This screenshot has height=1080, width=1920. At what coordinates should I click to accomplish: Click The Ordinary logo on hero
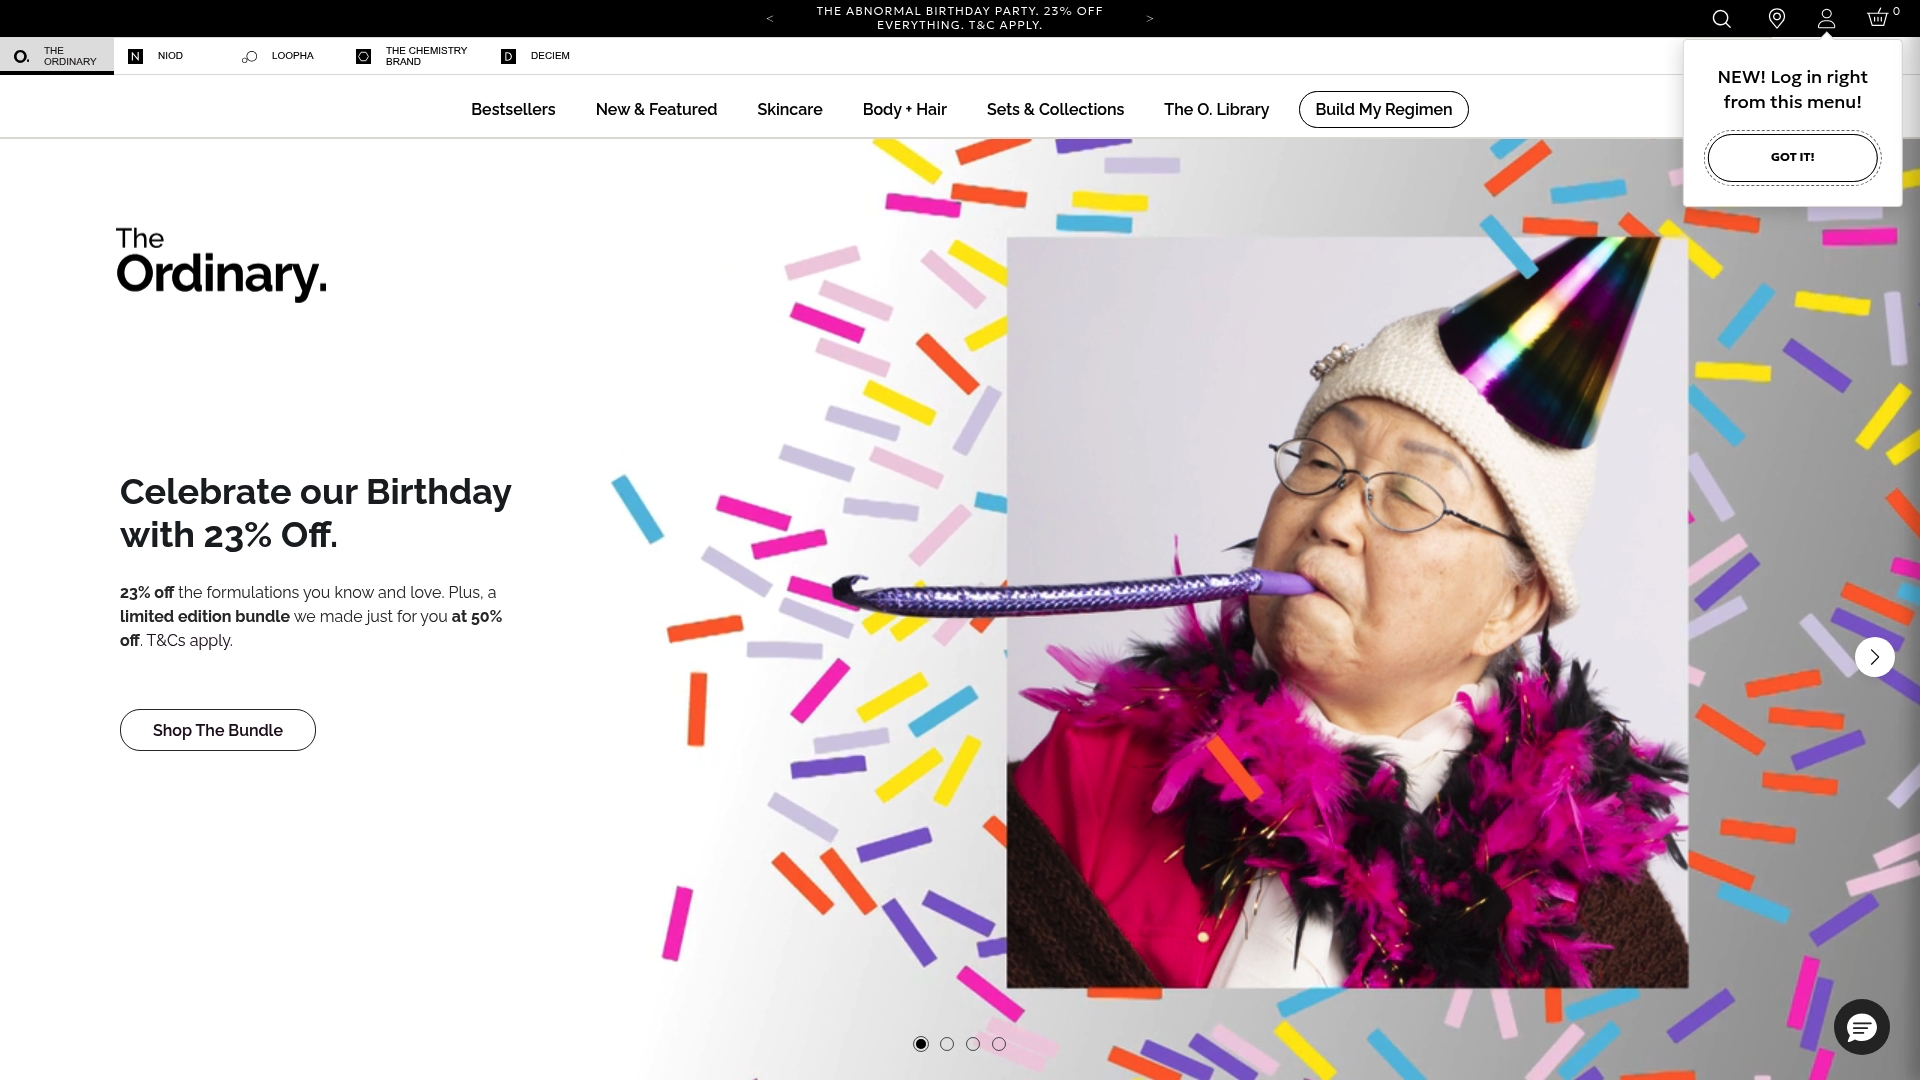(221, 264)
